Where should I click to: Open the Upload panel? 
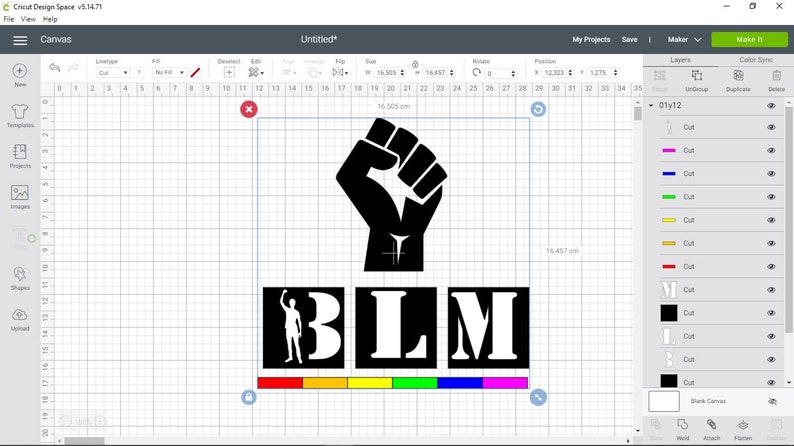coord(20,319)
